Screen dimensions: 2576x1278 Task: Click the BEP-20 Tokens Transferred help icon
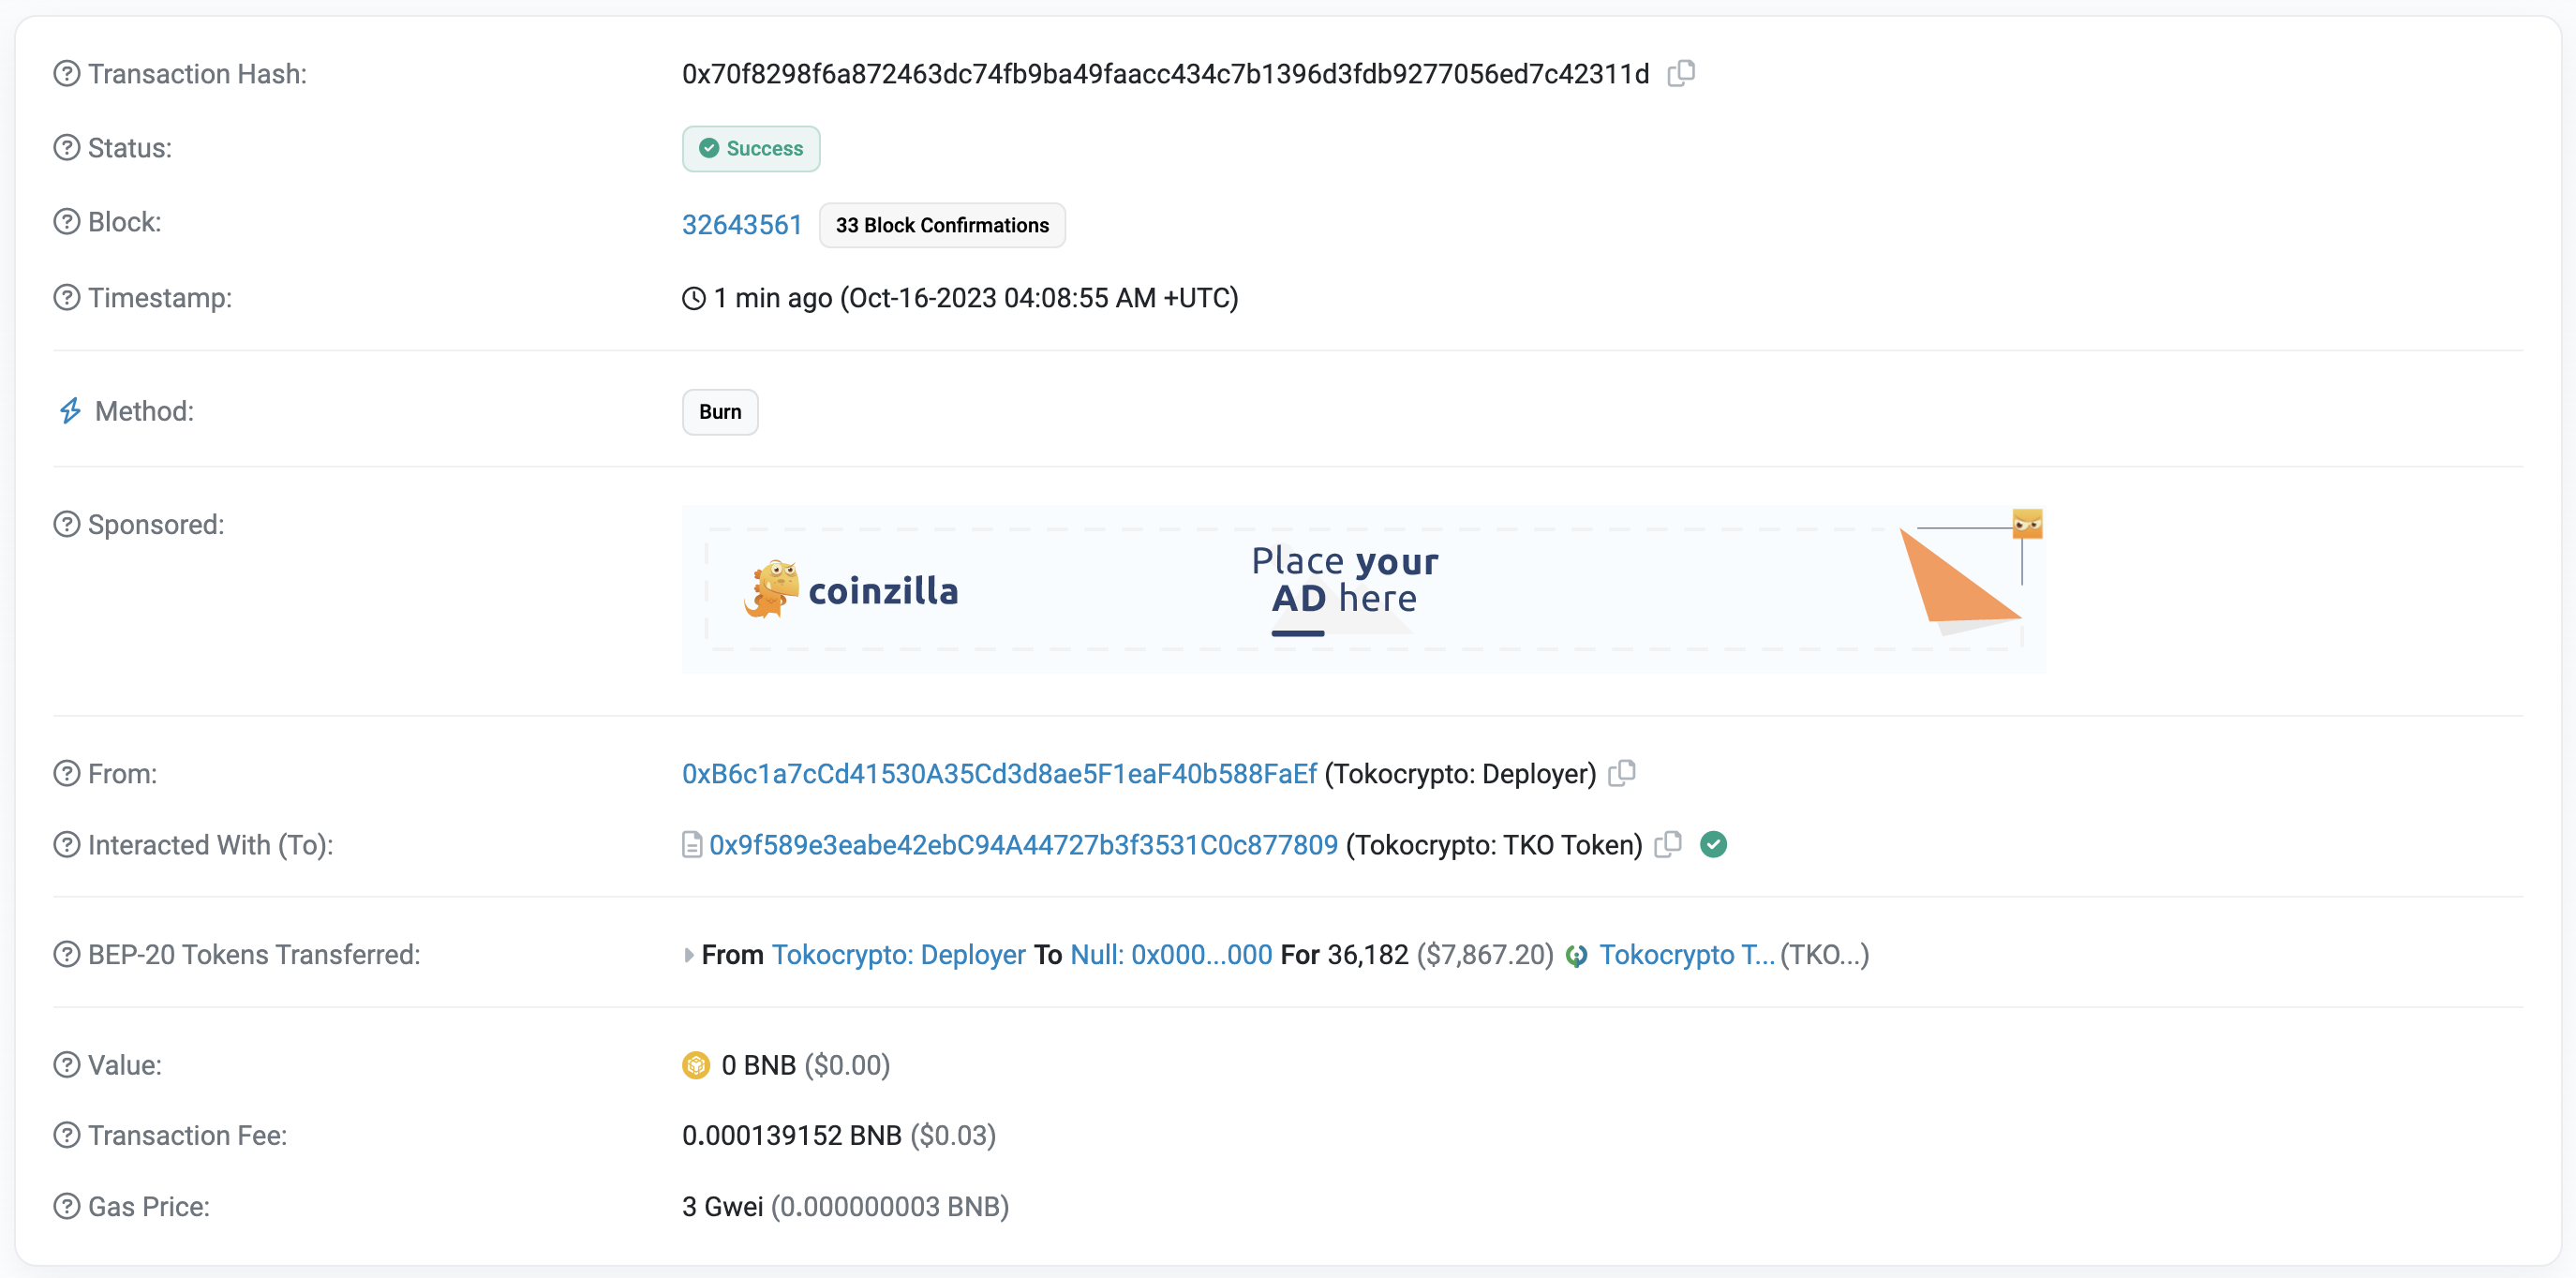[66, 954]
